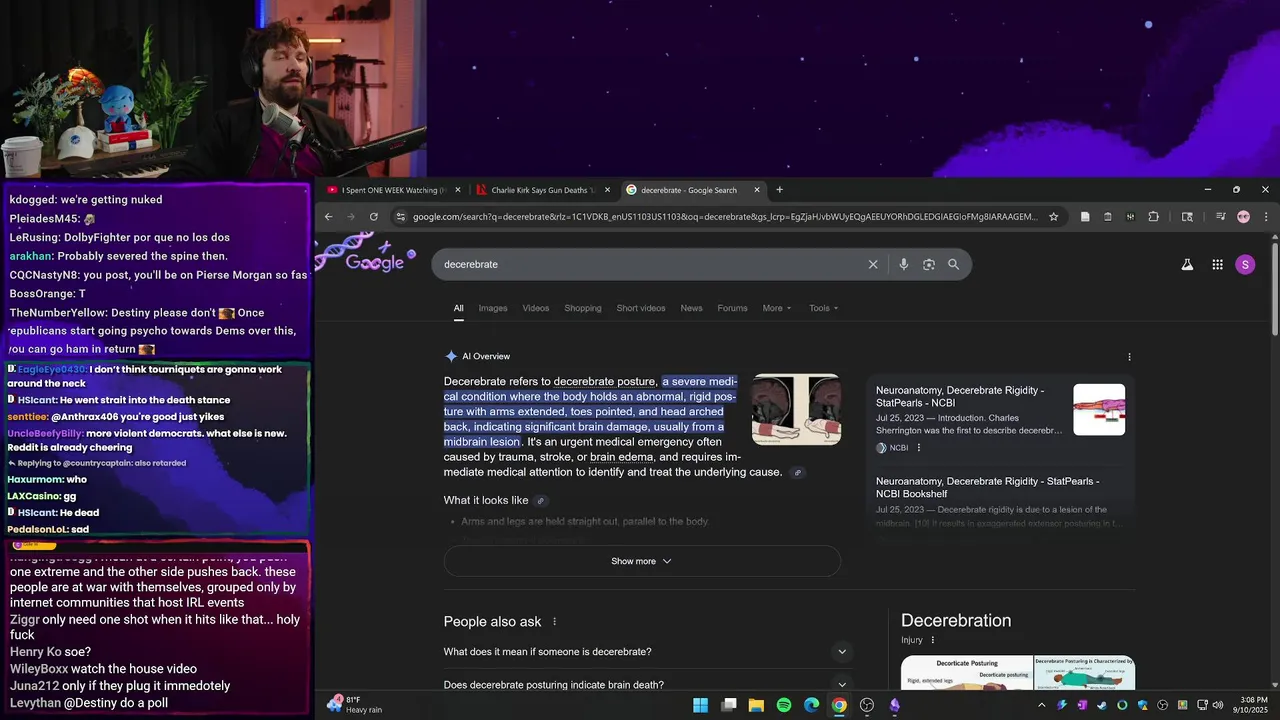Open Steam icon in system tray
The width and height of the screenshot is (1280, 720).
(1102, 705)
